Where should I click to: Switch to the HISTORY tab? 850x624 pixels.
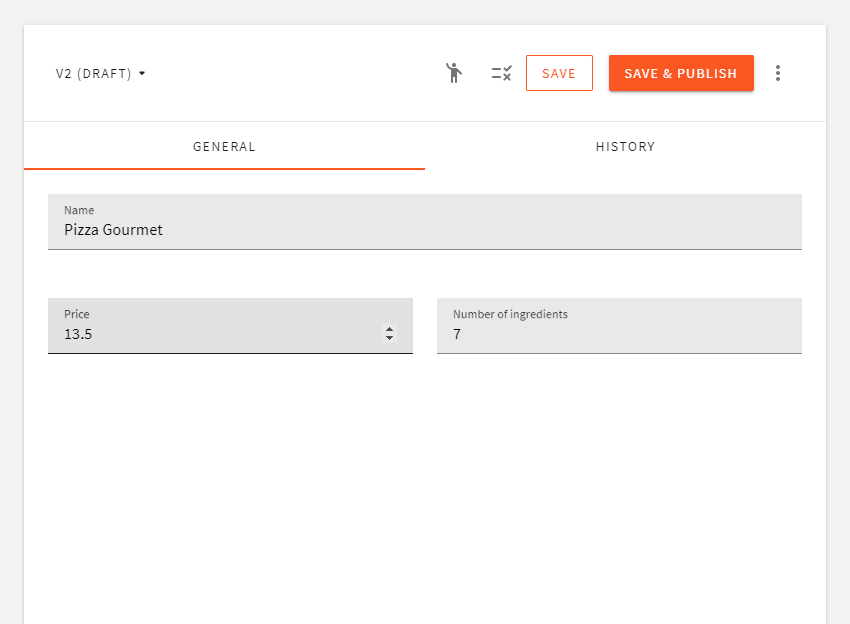tap(625, 146)
